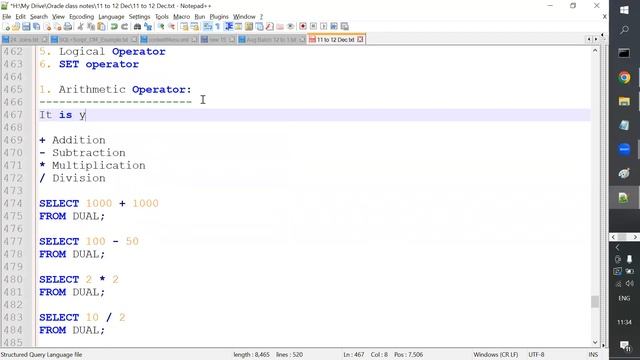
Task: Zoom out using the toolbar icon
Action: coord(172,27)
